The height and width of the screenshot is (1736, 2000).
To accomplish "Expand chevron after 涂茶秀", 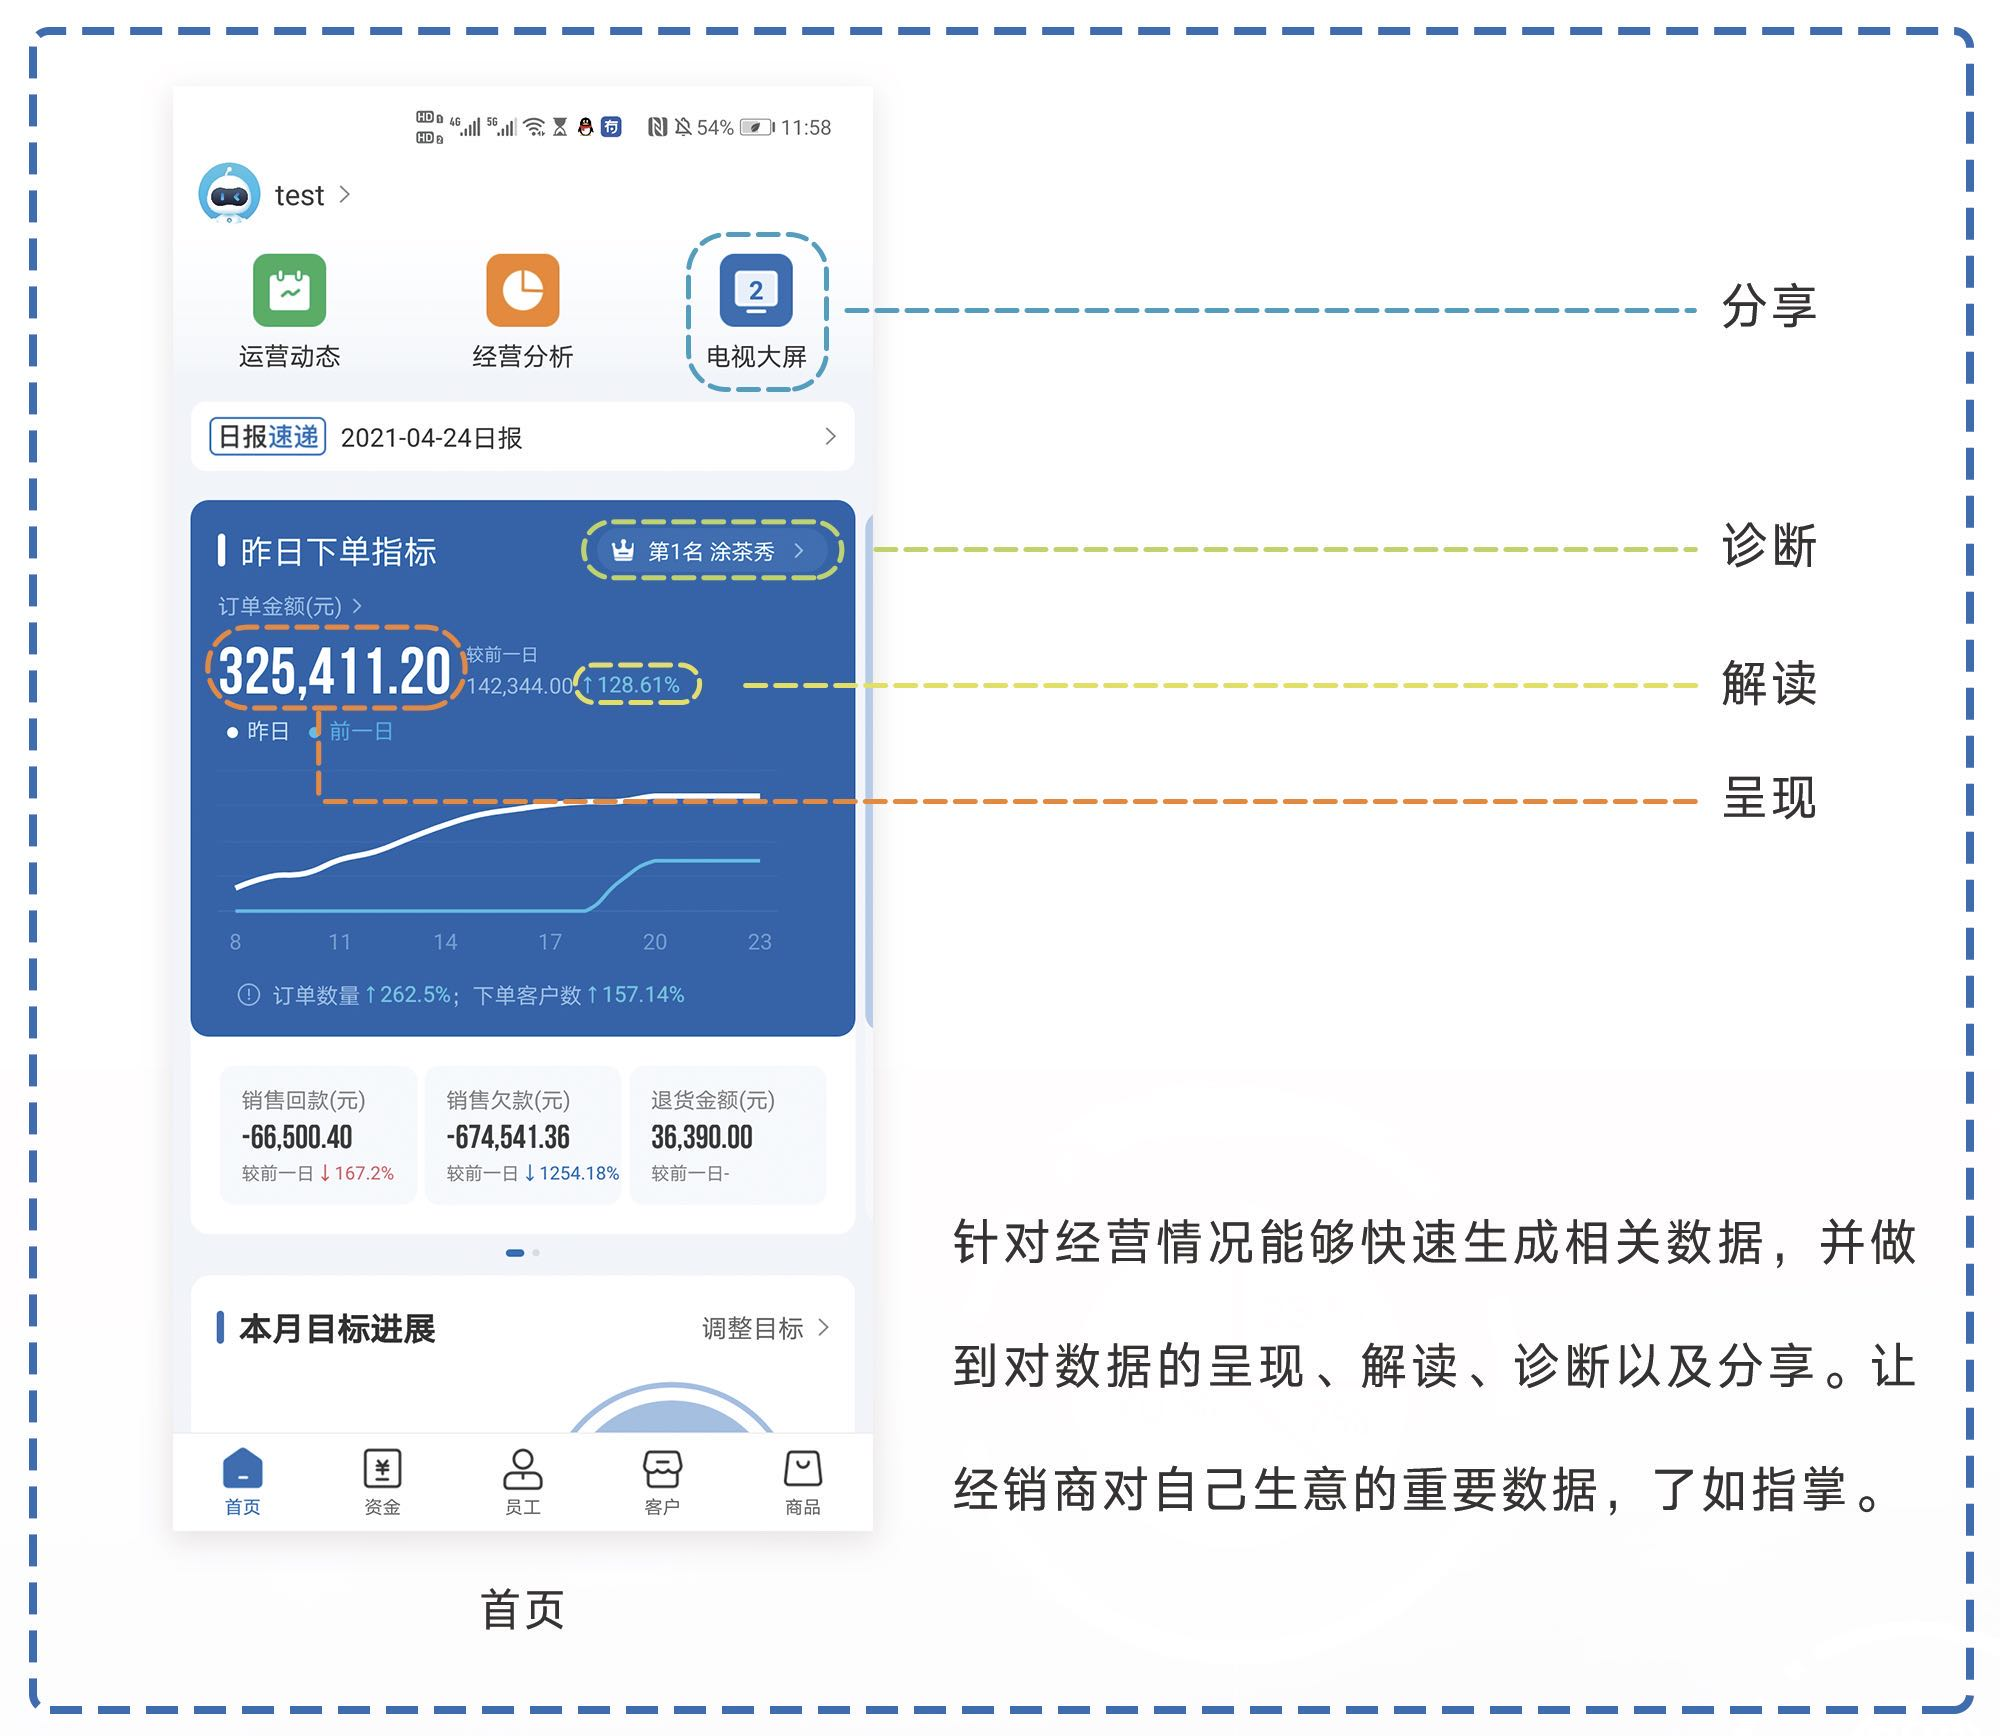I will [x=798, y=550].
